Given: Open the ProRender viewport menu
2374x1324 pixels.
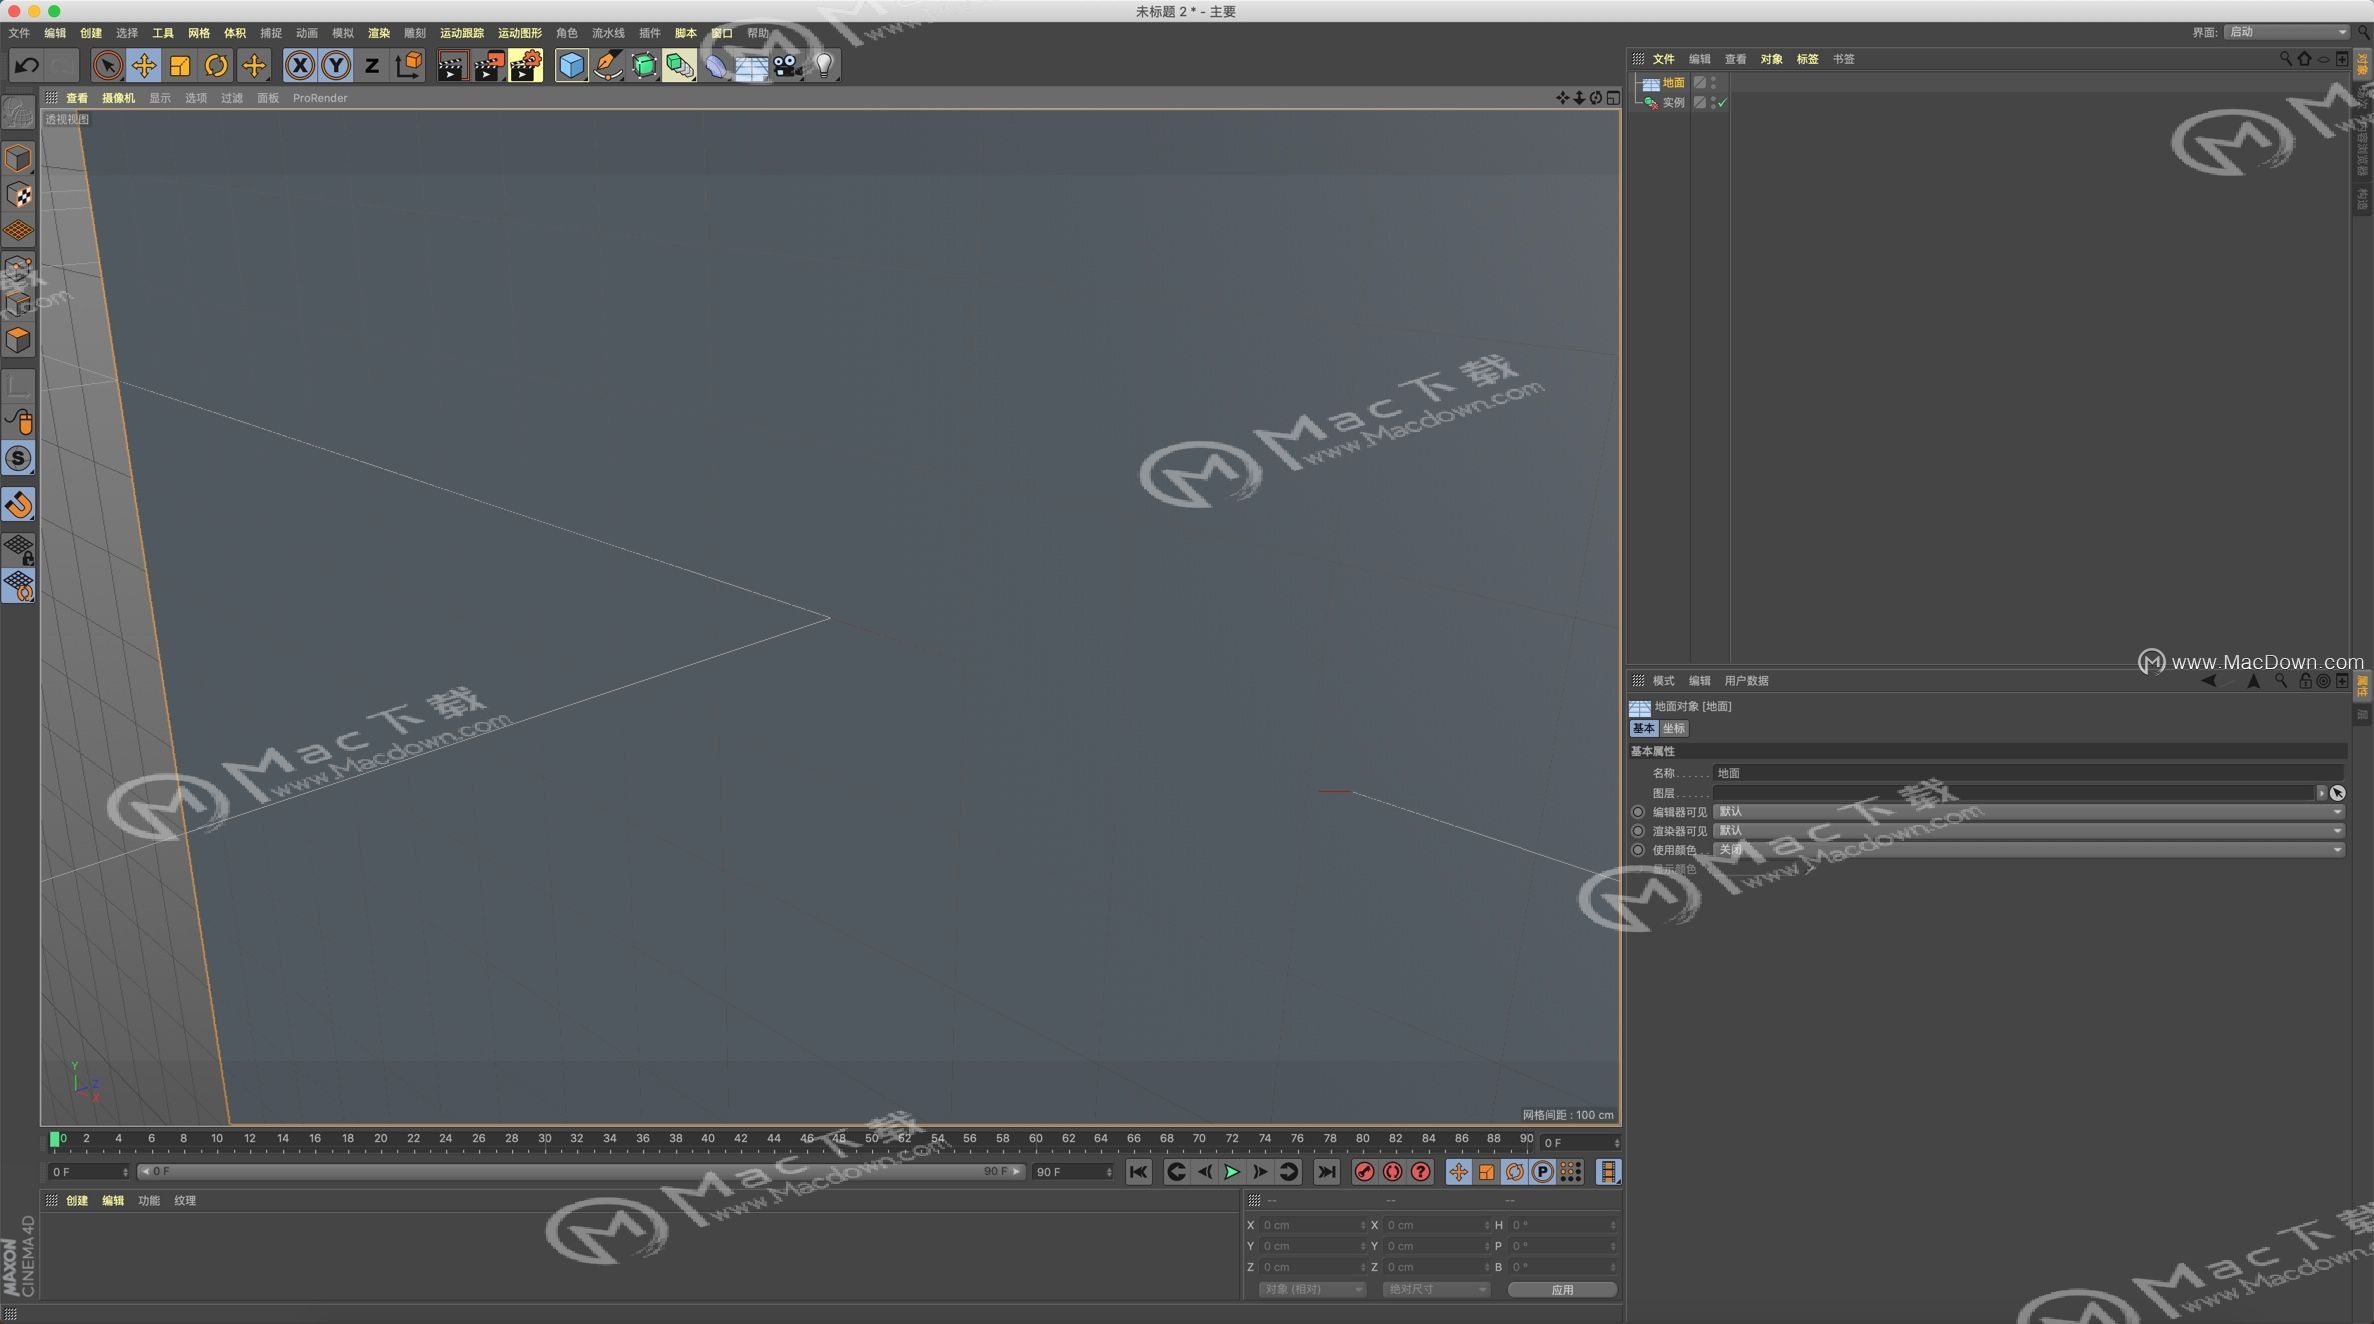Looking at the screenshot, I should coord(320,98).
